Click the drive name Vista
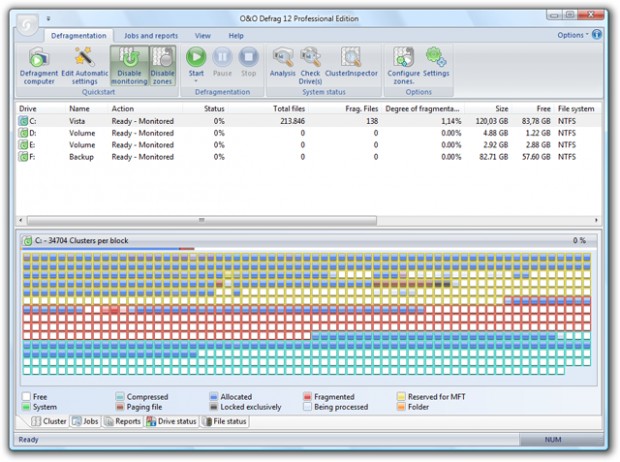The height and width of the screenshot is (462, 620). 77,121
